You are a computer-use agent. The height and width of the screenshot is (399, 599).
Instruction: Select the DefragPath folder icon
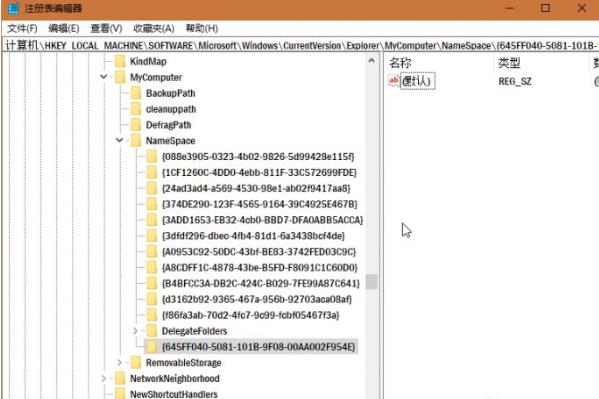pyautogui.click(x=136, y=125)
